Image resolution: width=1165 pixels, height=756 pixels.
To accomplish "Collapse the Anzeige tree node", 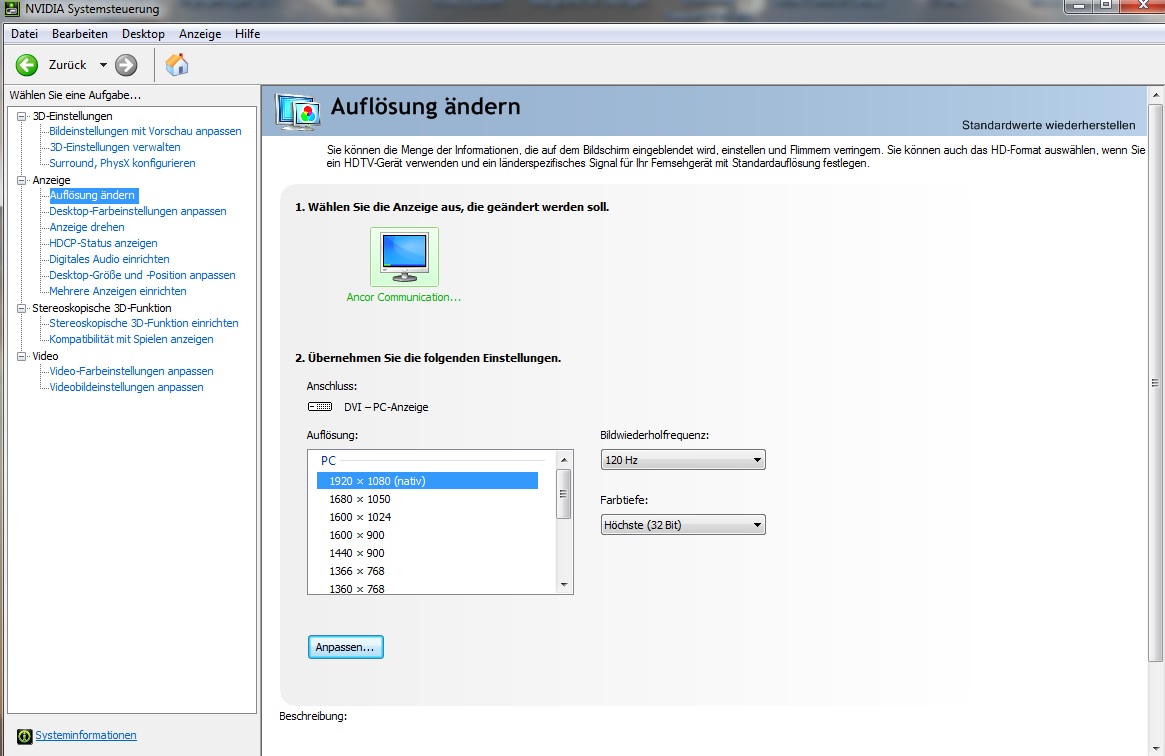I will click(x=22, y=180).
